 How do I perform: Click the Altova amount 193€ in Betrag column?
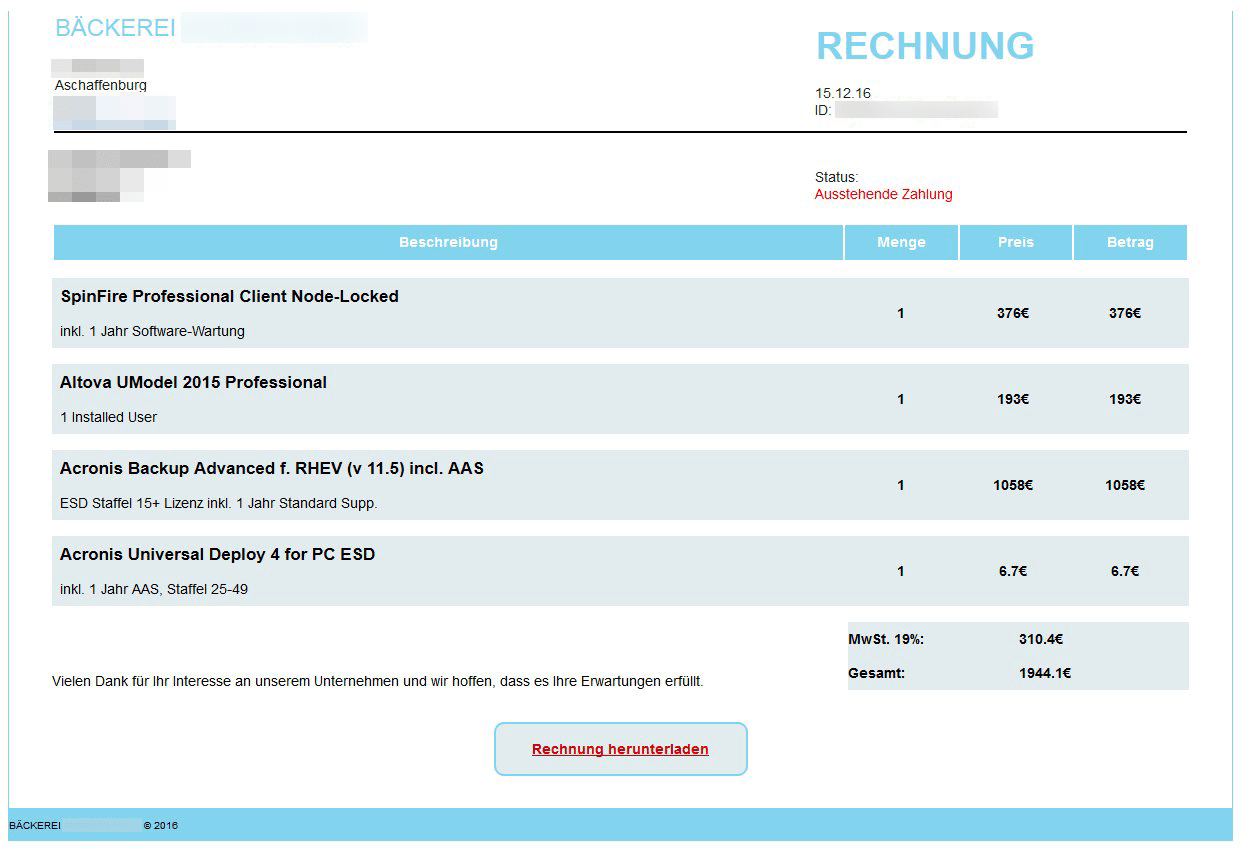(x=1125, y=399)
